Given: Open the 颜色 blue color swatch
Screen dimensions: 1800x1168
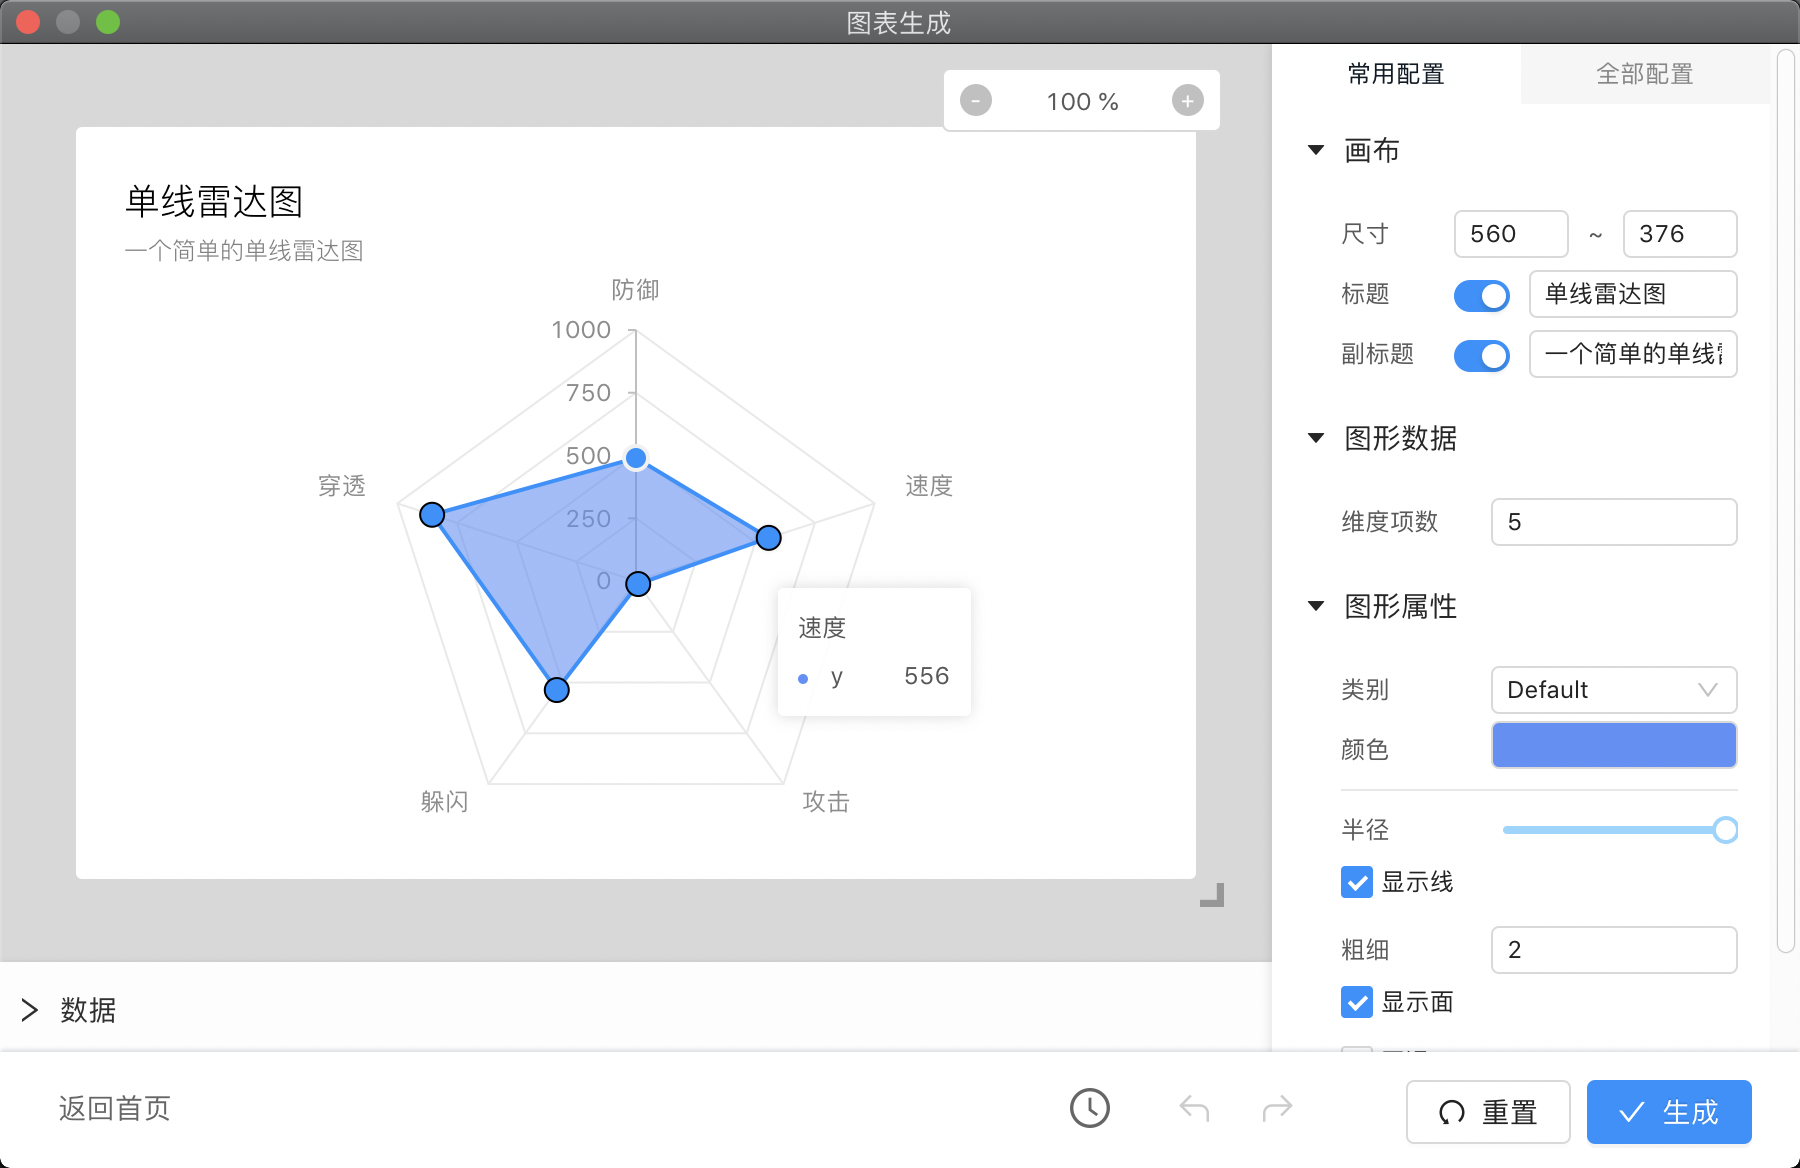Looking at the screenshot, I should point(1613,746).
